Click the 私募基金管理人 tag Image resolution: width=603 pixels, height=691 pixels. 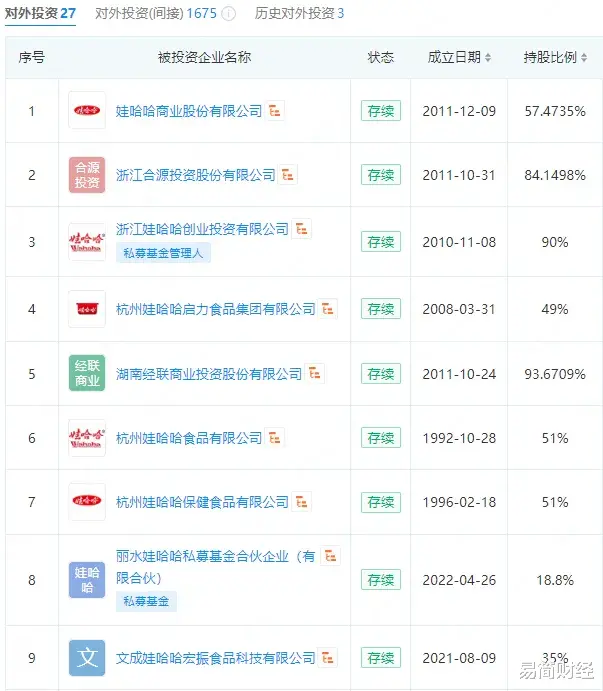163,253
